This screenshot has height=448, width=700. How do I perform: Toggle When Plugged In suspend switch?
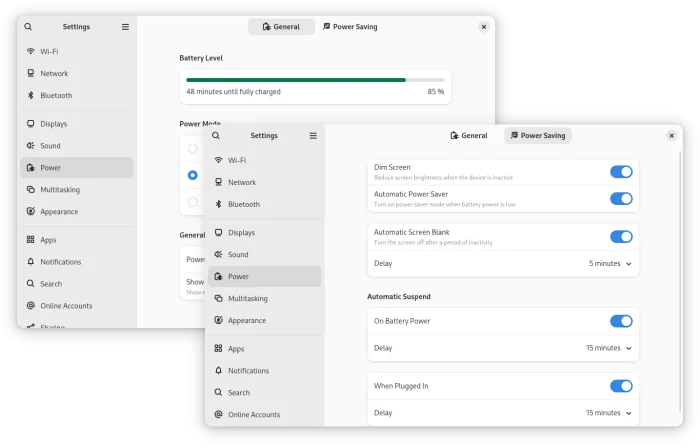coord(621,386)
